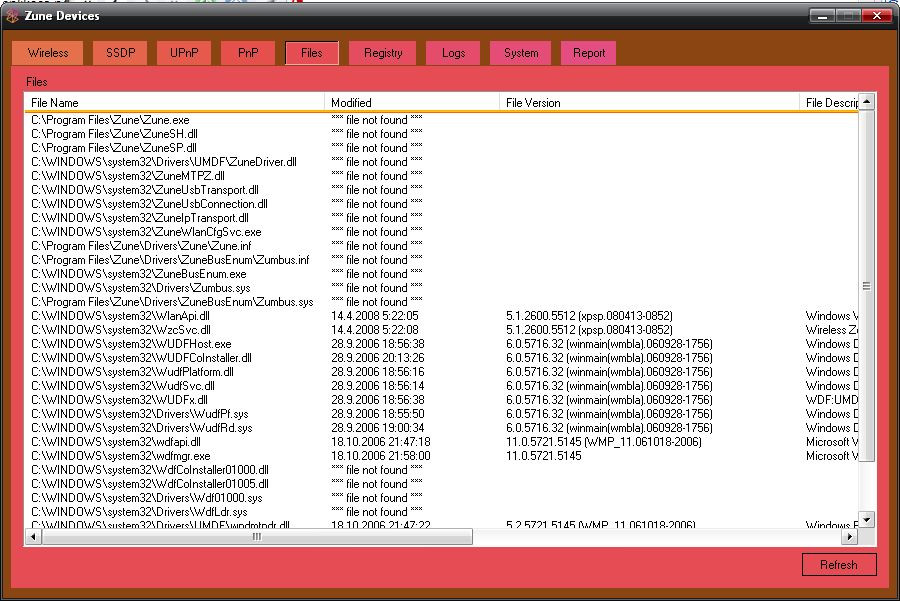Click horizontal scrollbar right arrow
900x601 pixels.
pyautogui.click(x=850, y=537)
